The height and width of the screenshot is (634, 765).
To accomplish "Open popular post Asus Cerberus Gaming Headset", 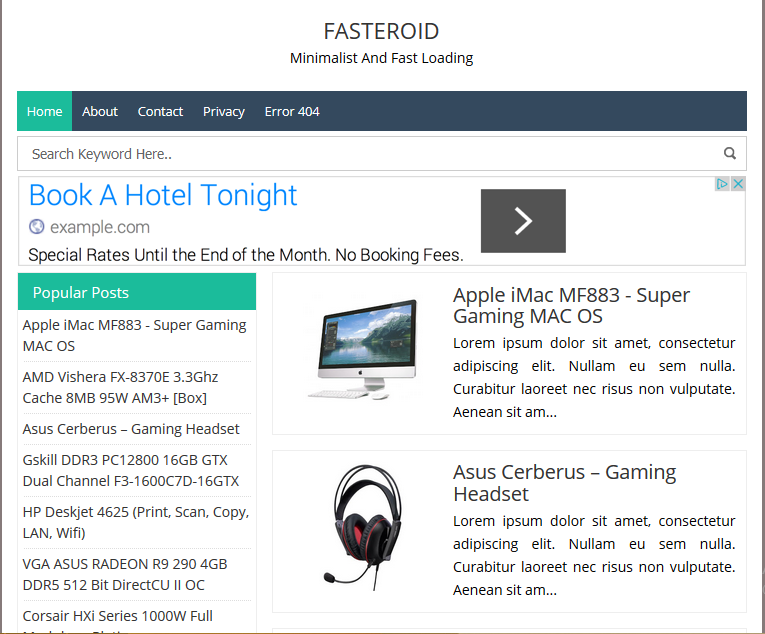I will coord(131,429).
